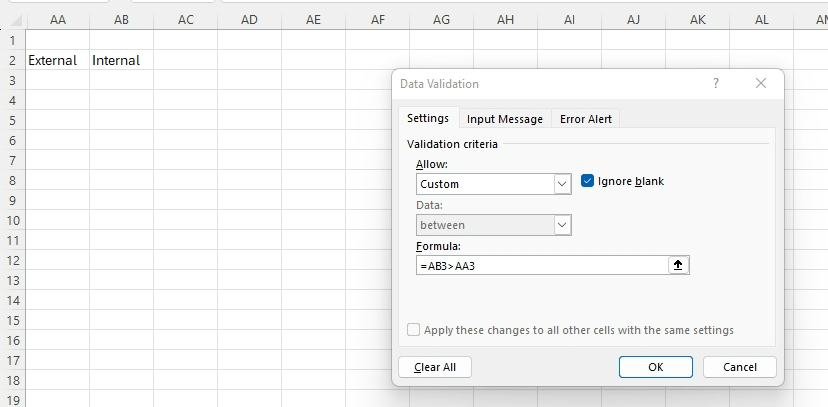Image resolution: width=828 pixels, height=407 pixels.
Task: Select column AA header
Action: [x=57, y=19]
